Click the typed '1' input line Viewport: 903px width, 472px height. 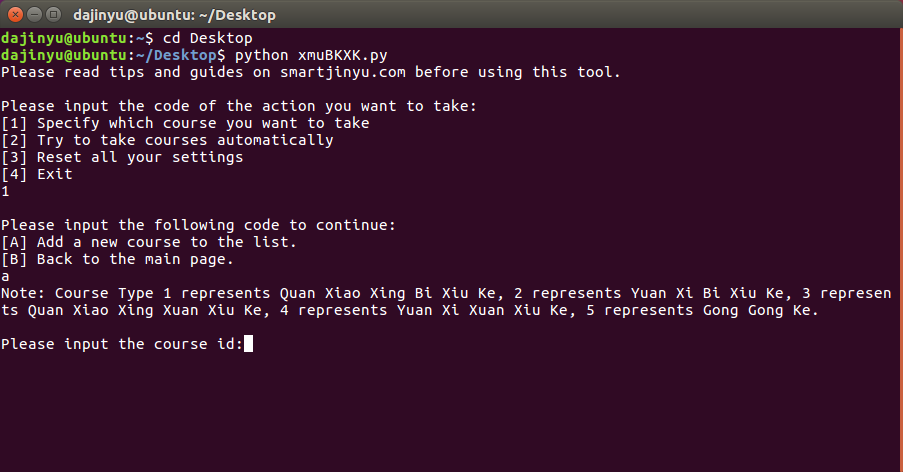click(6, 191)
